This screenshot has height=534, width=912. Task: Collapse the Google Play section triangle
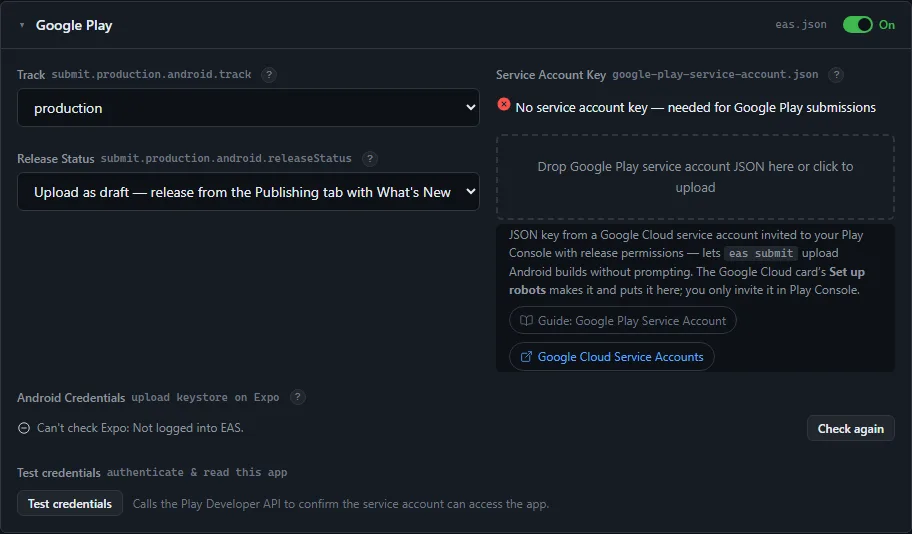[x=22, y=25]
